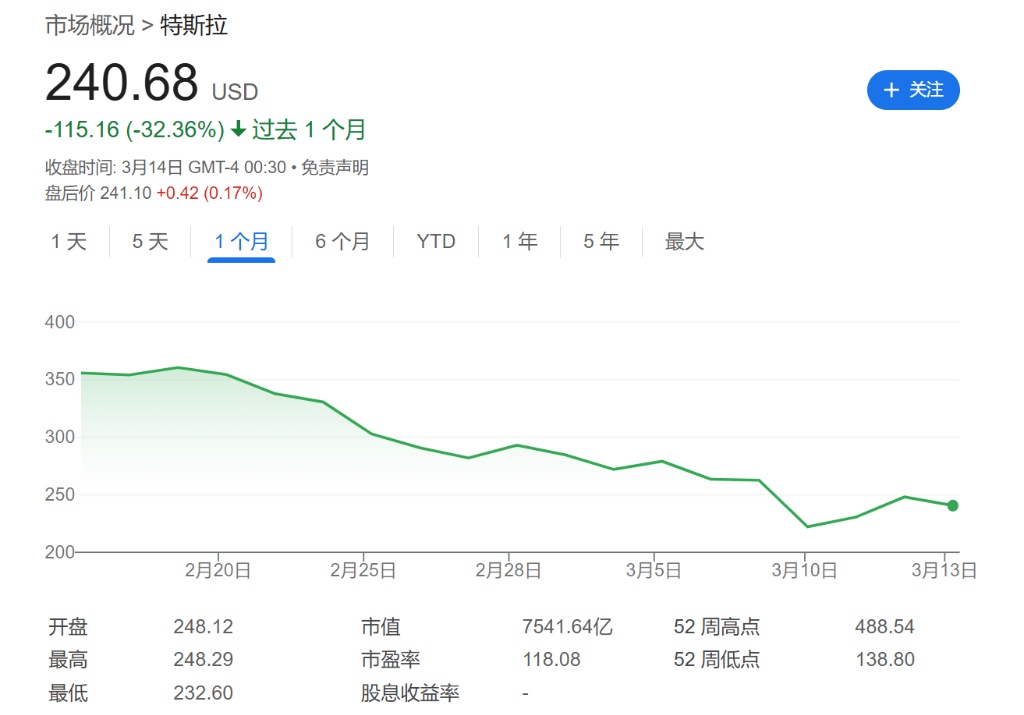Viewport: 1024px width, 715px height.
Task: Click the green endpoint dot on chart
Action: pyautogui.click(x=952, y=506)
